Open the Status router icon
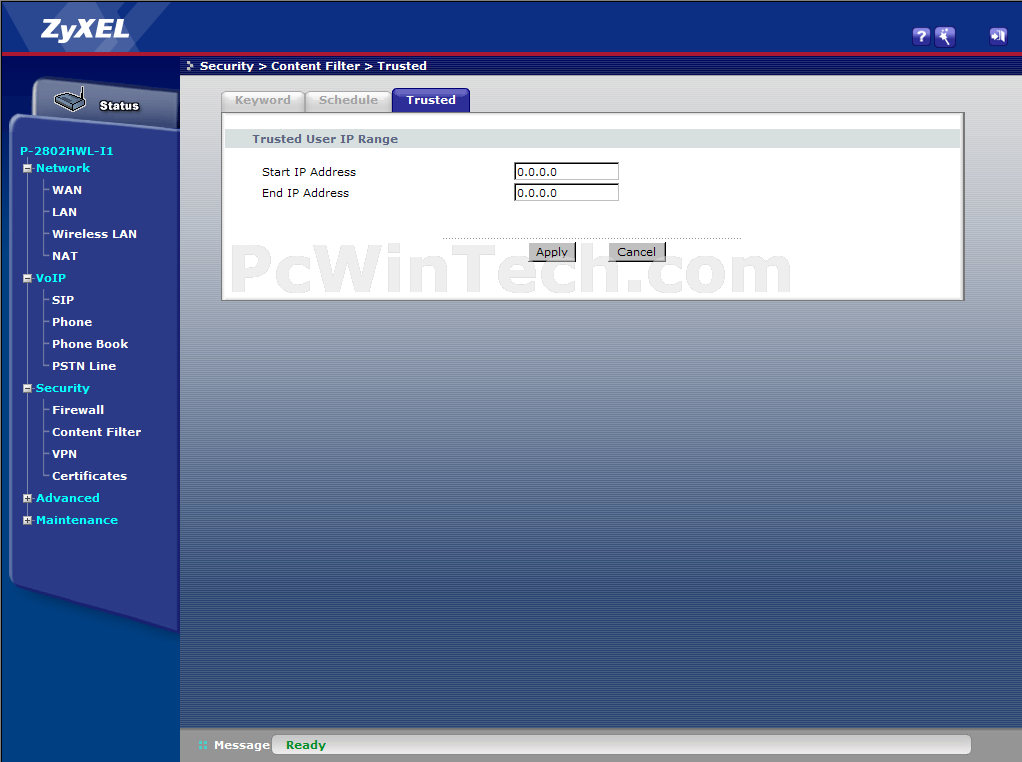This screenshot has width=1022, height=762. (x=70, y=100)
